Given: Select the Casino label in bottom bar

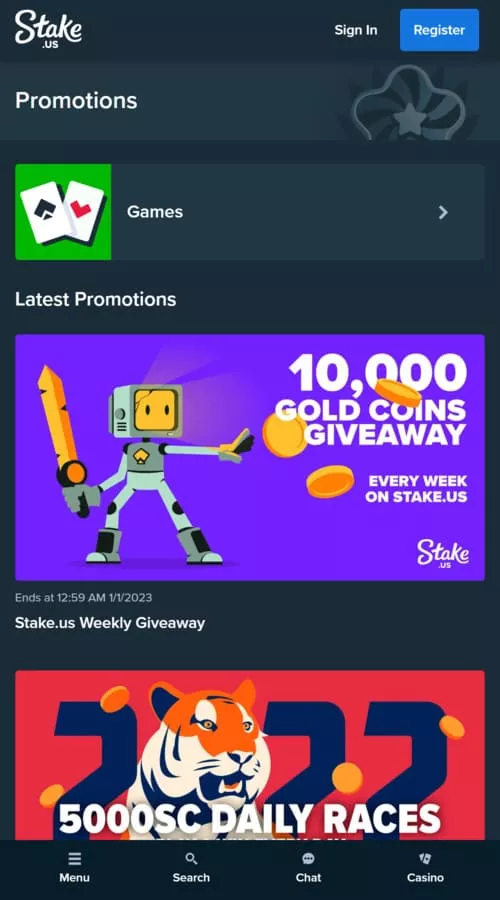Looking at the screenshot, I should click(x=425, y=878).
